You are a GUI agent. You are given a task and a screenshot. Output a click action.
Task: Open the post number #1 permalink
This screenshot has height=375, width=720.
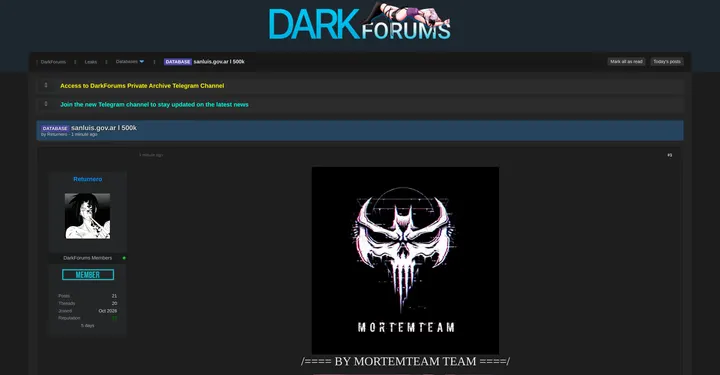[669, 155]
